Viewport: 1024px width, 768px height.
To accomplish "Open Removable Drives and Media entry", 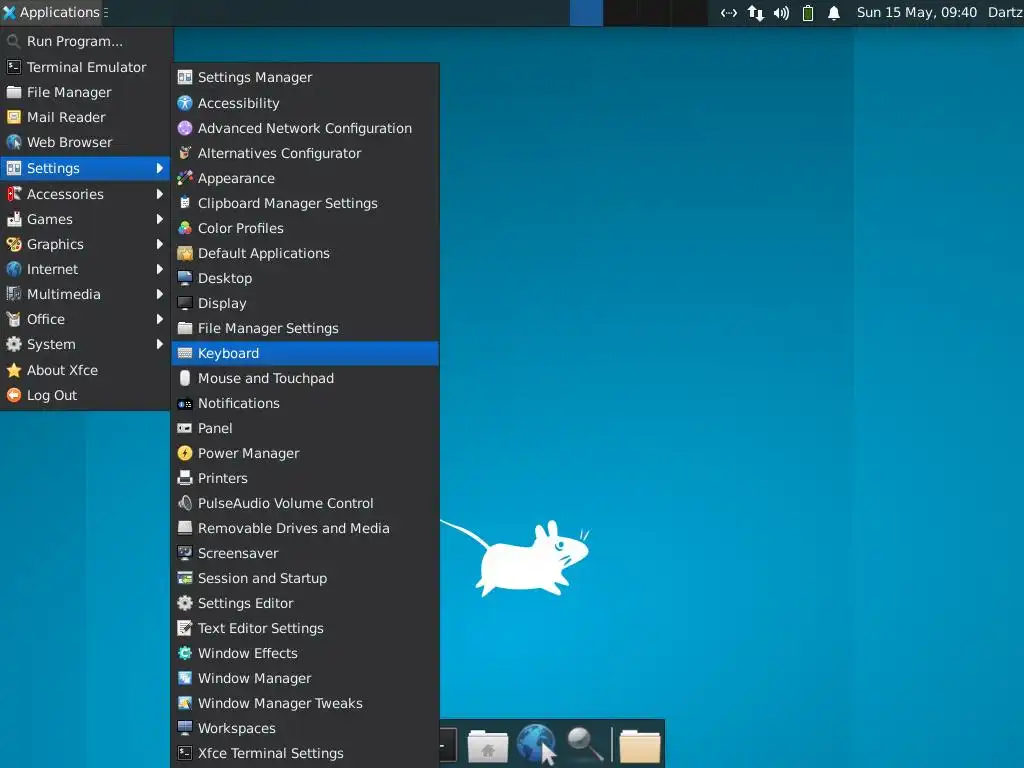I will click(305, 528).
